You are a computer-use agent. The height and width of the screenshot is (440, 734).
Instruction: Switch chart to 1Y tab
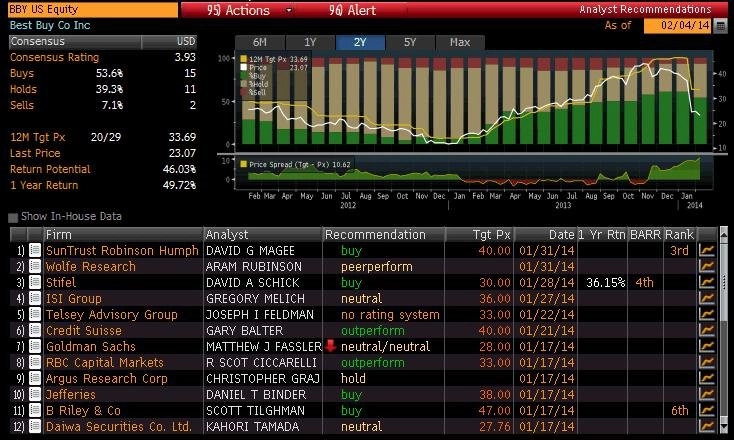pyautogui.click(x=310, y=42)
